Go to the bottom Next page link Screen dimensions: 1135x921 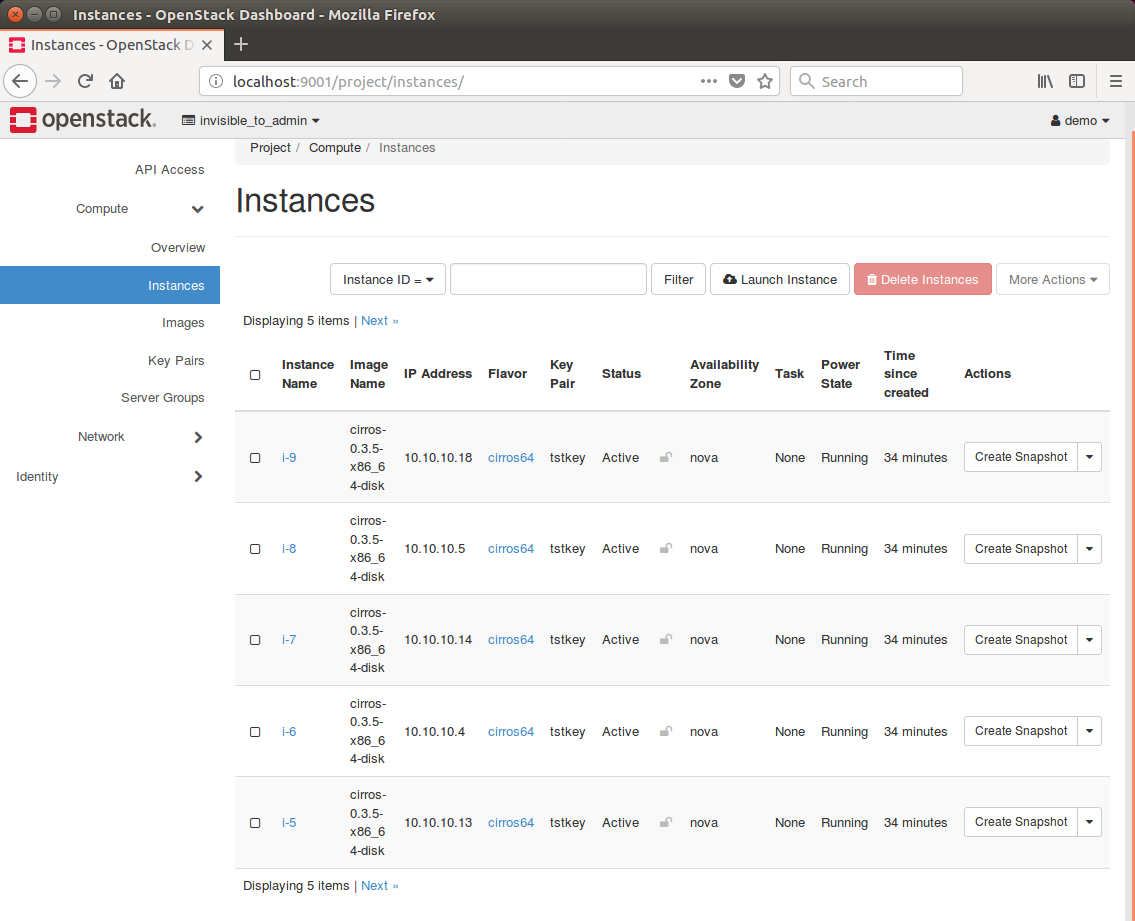tap(379, 886)
